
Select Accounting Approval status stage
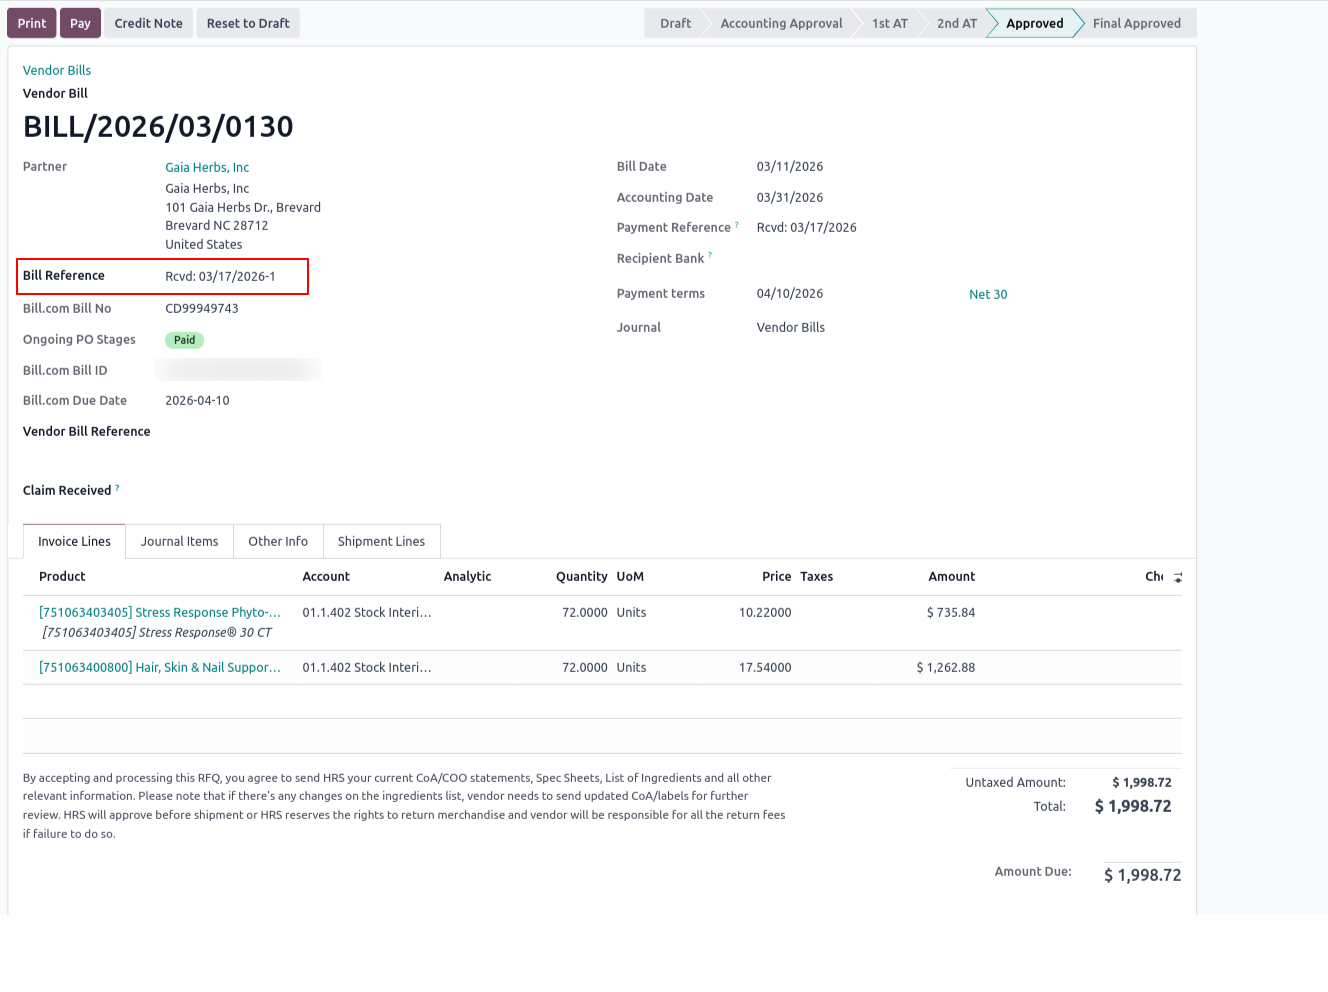click(781, 23)
